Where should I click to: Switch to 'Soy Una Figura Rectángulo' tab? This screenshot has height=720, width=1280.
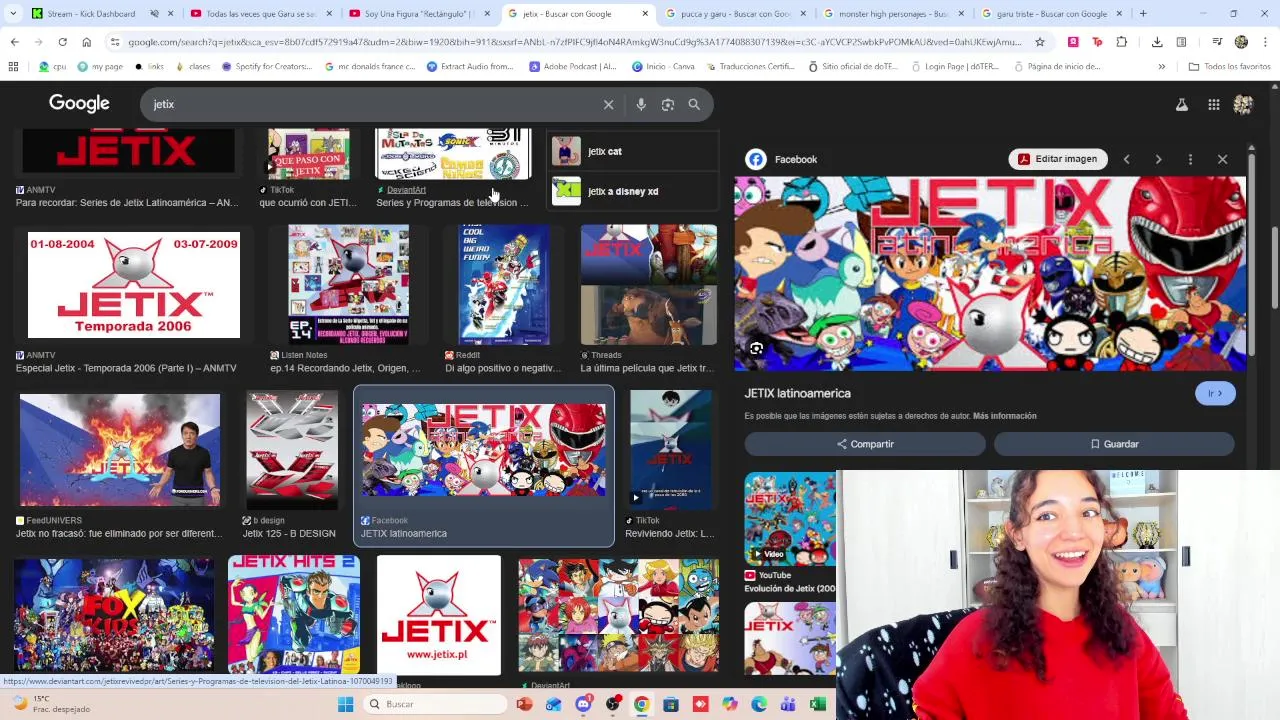pyautogui.click(x=420, y=14)
